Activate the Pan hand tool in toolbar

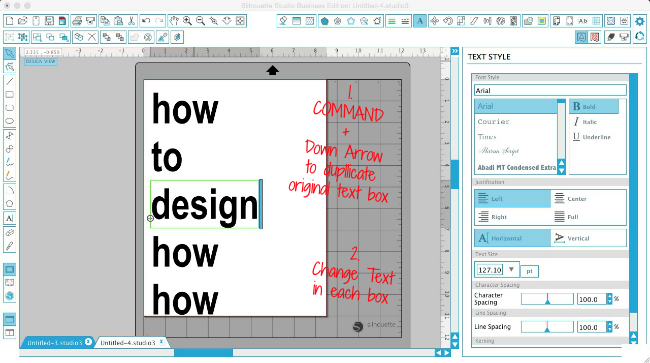point(174,21)
